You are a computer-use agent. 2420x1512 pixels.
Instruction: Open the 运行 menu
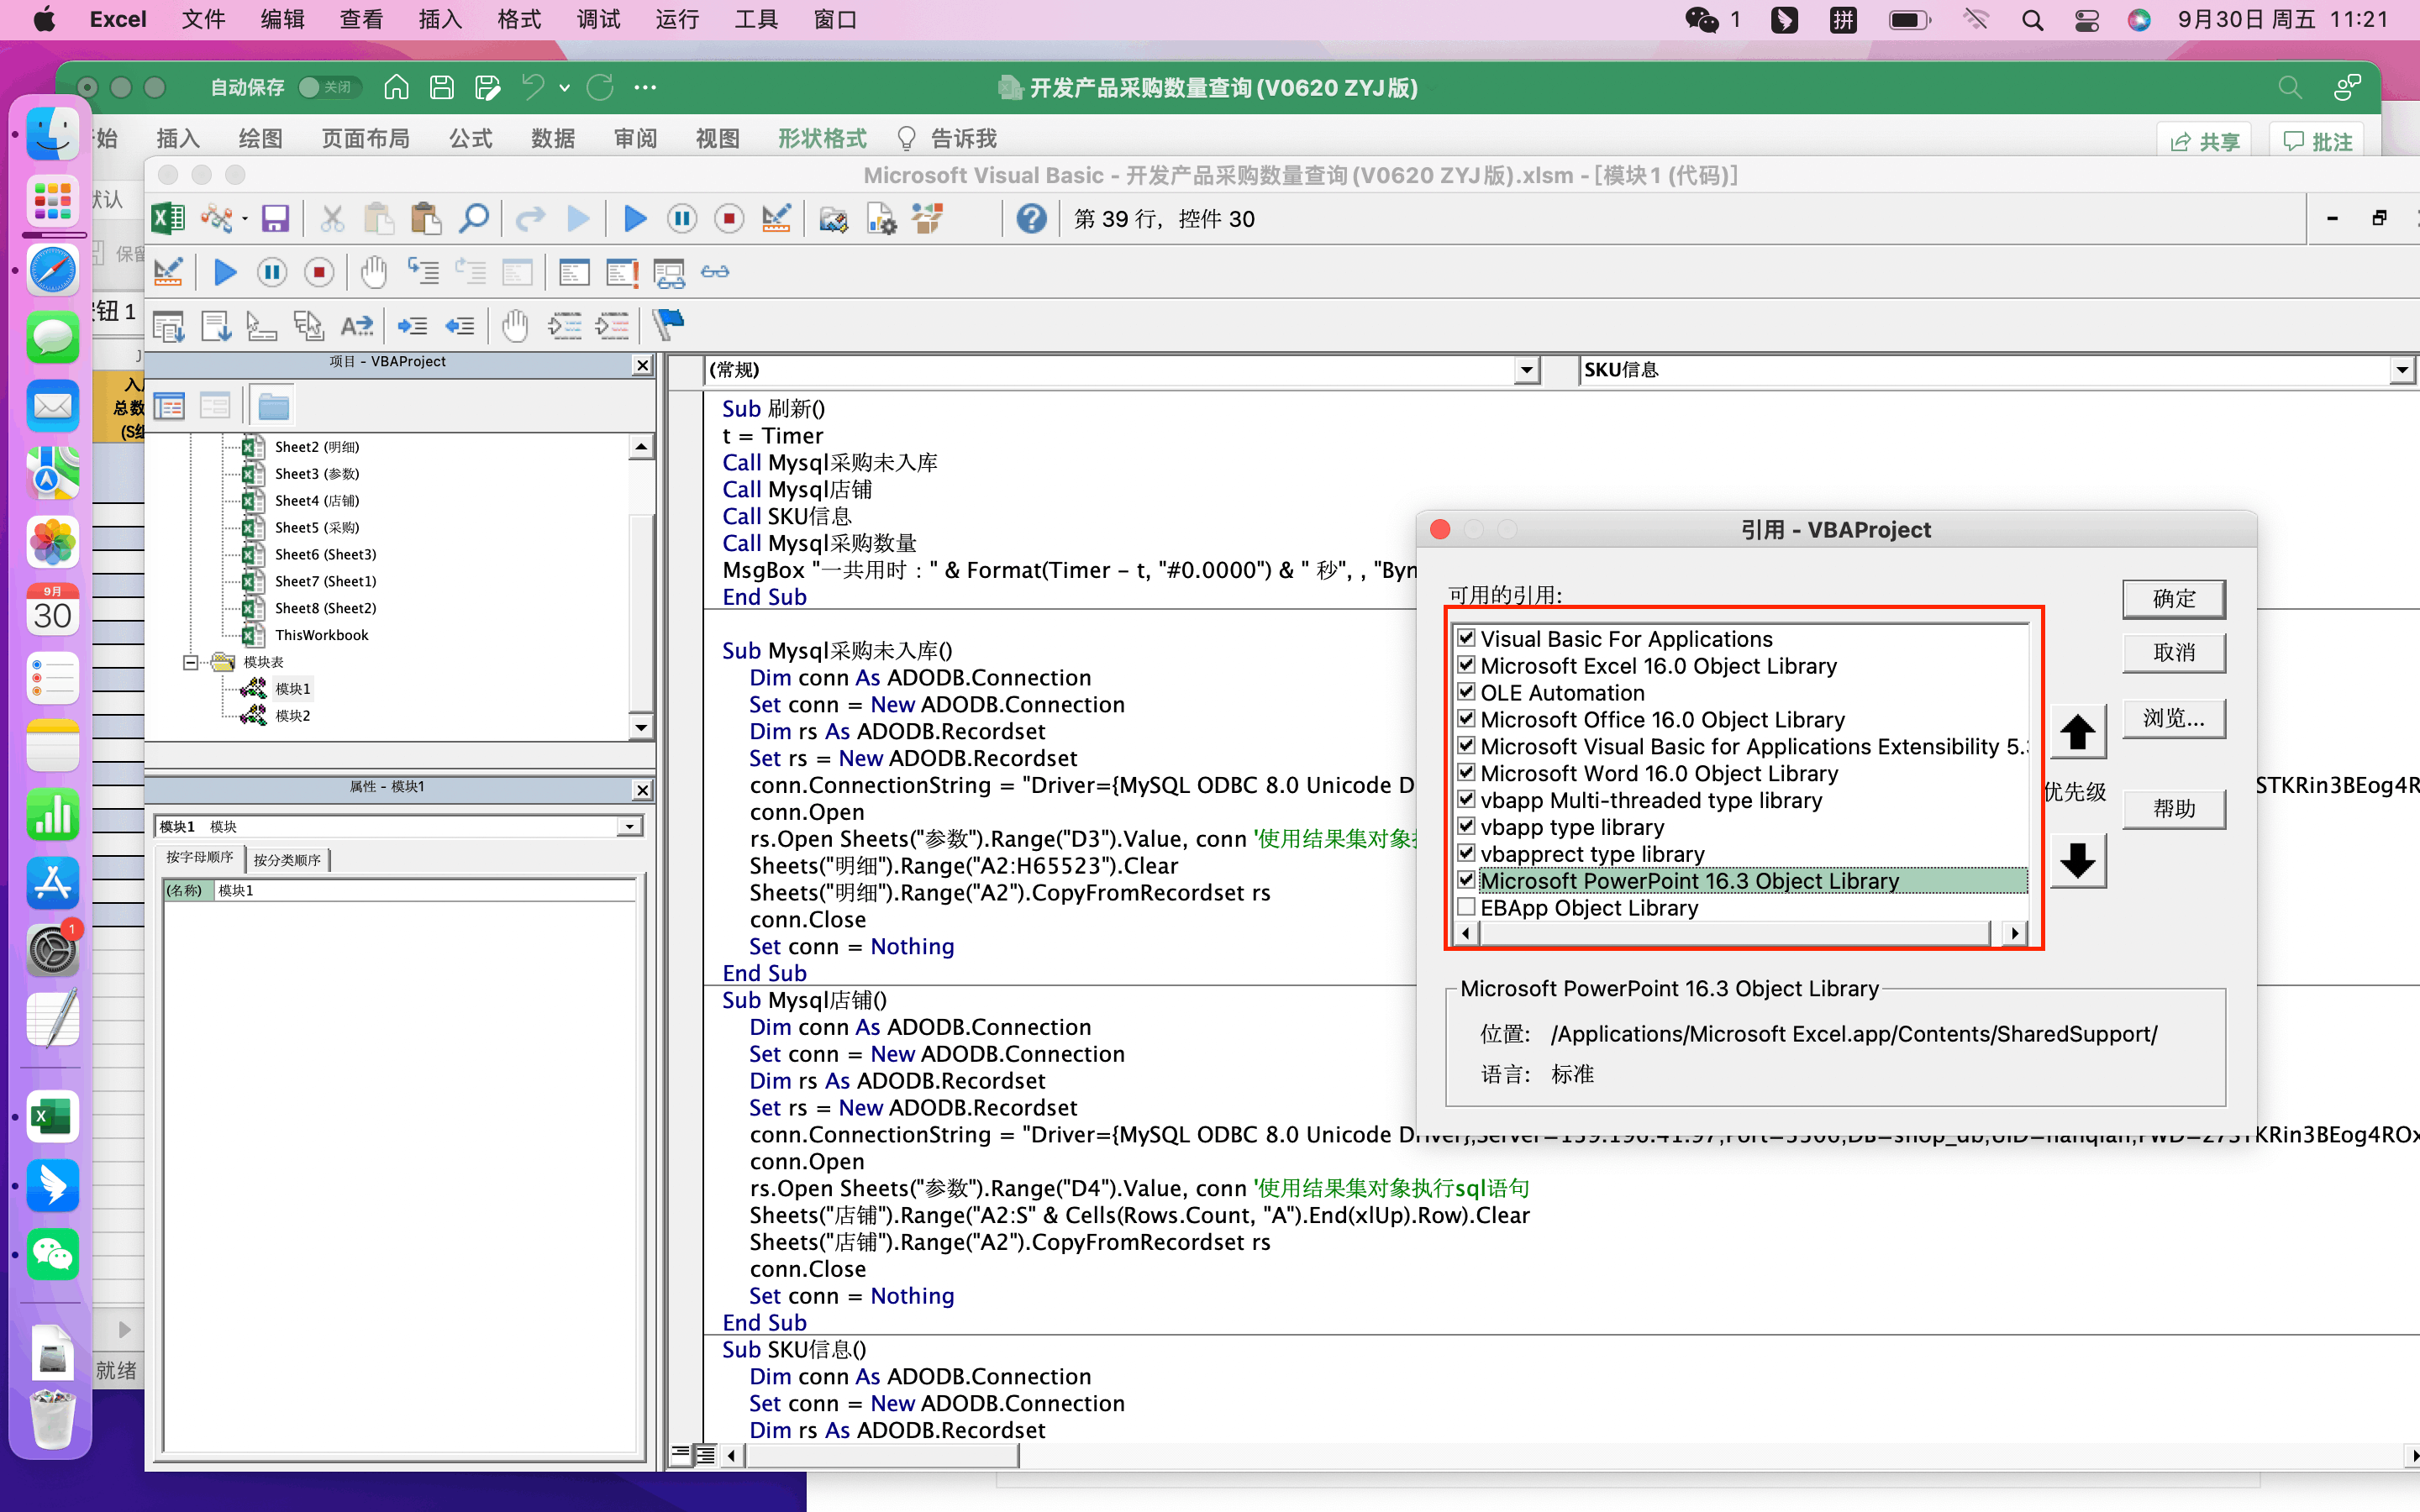click(677, 19)
